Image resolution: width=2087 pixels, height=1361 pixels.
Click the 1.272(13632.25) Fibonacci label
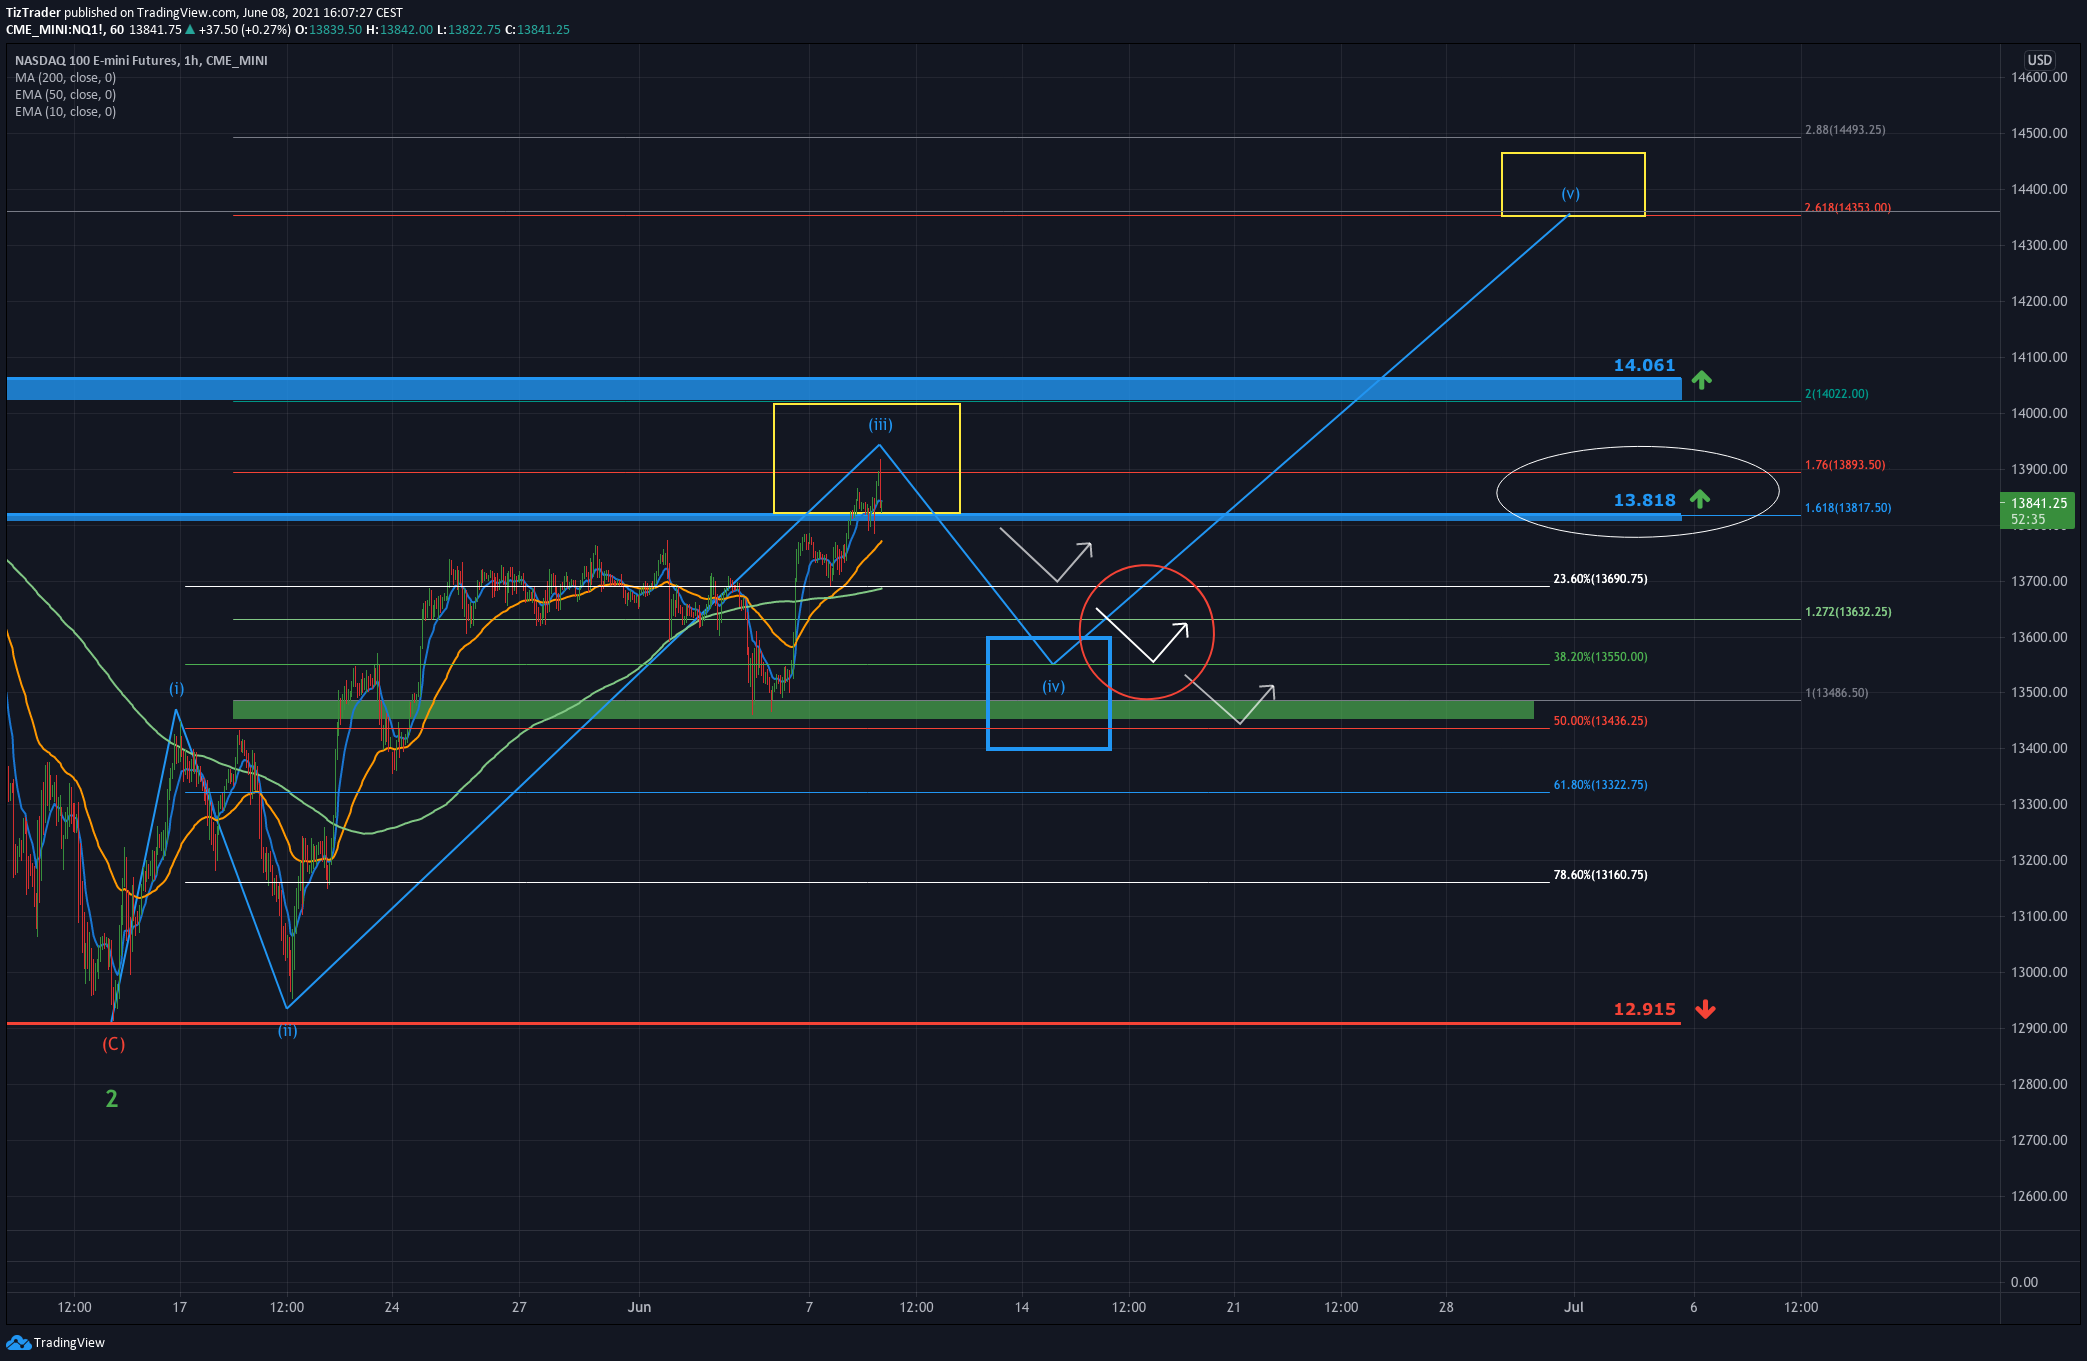click(x=1847, y=612)
